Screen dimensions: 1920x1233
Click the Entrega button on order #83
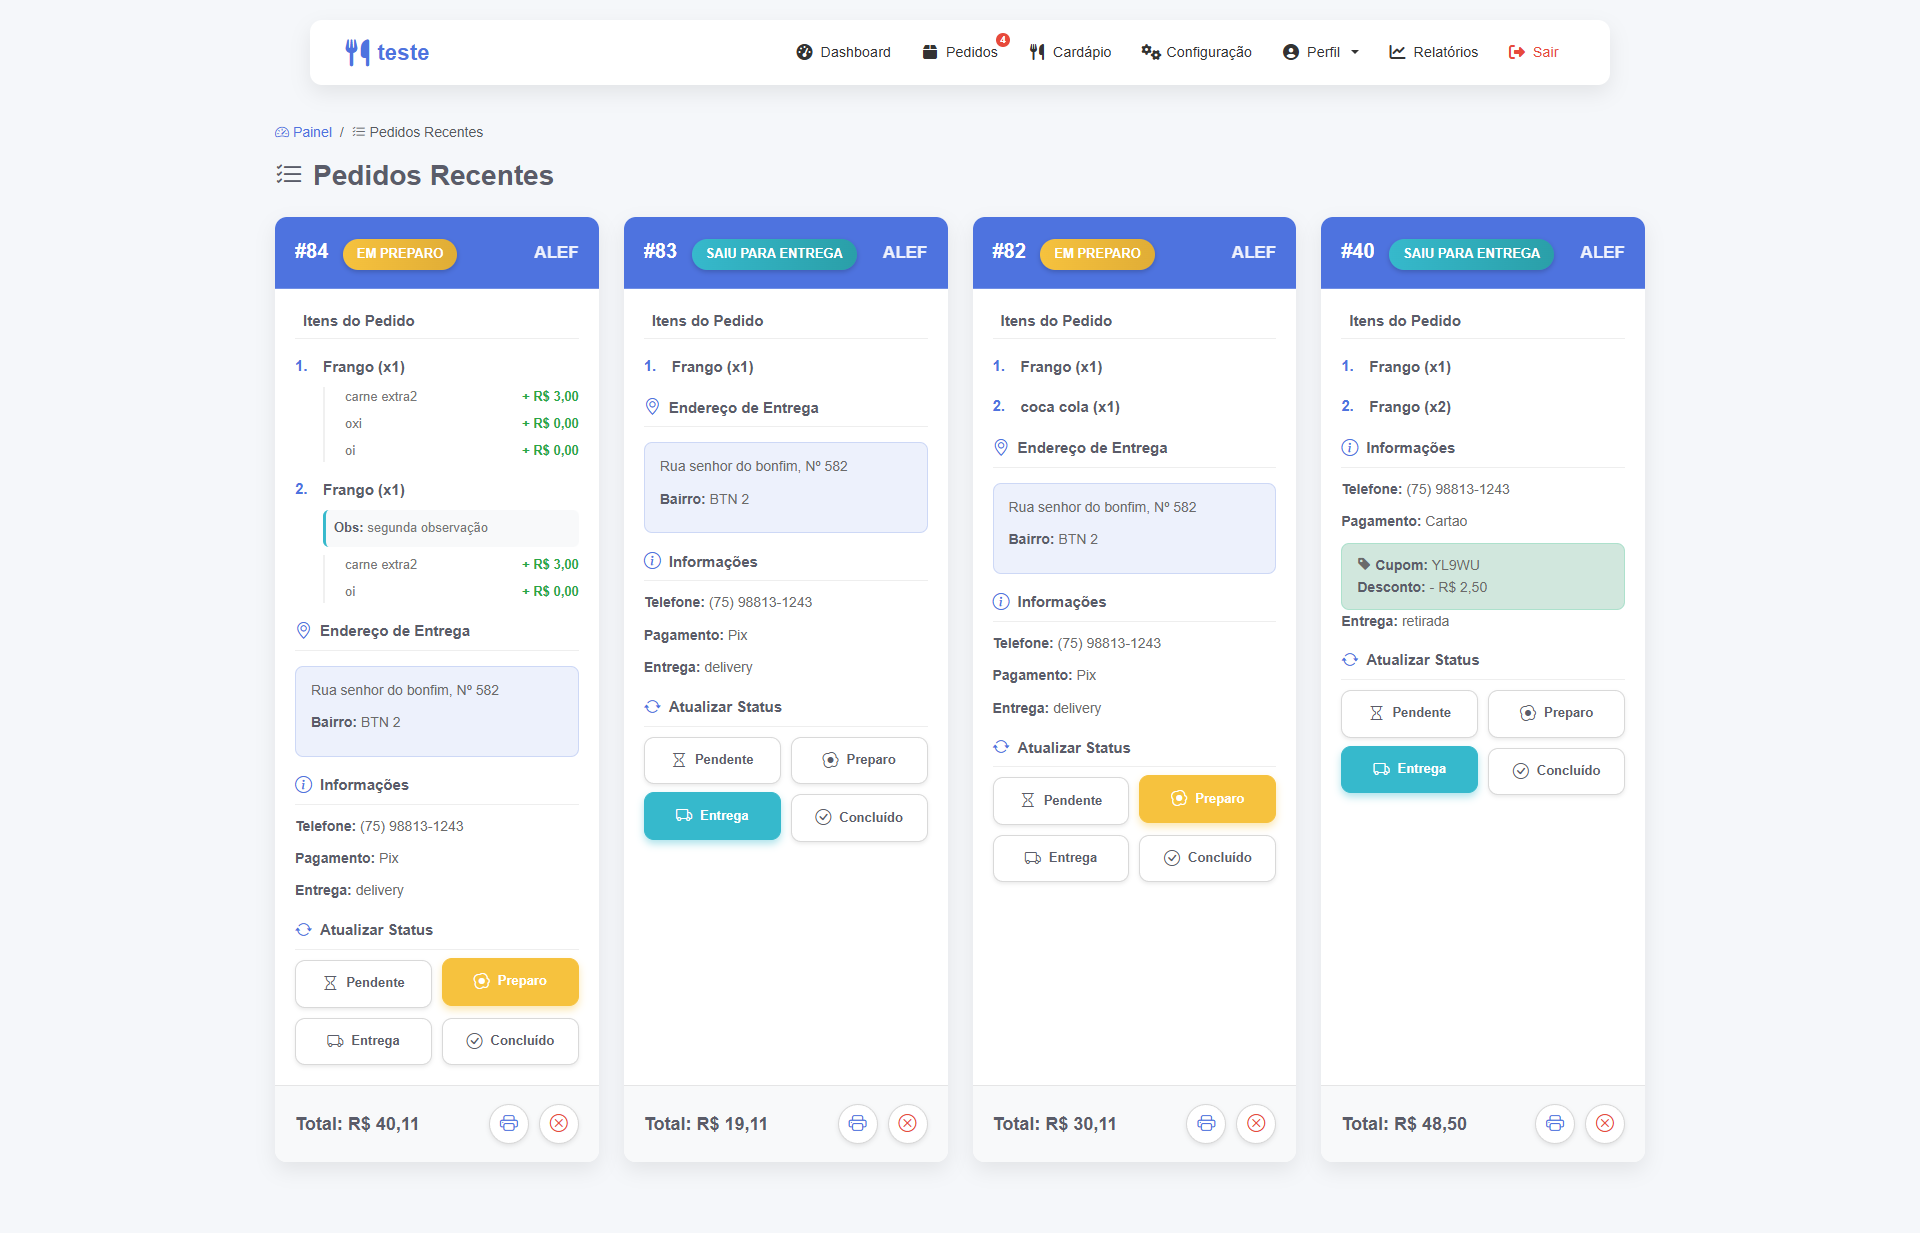click(x=712, y=816)
